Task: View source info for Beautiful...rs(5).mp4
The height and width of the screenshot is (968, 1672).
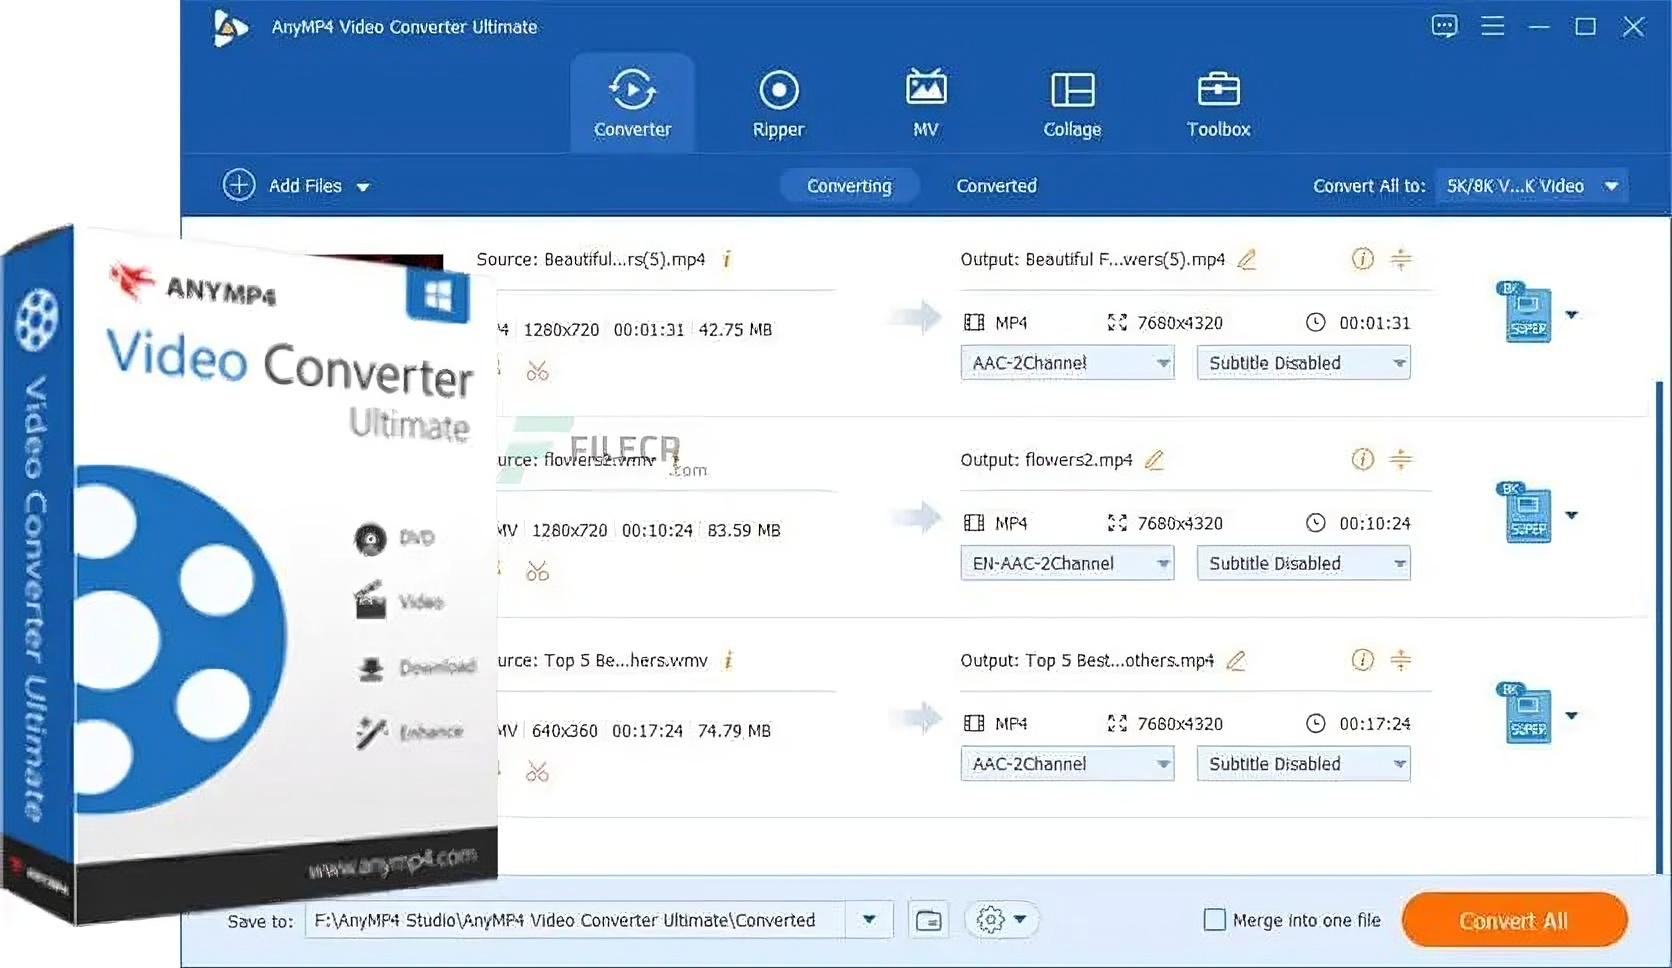Action: (x=727, y=259)
